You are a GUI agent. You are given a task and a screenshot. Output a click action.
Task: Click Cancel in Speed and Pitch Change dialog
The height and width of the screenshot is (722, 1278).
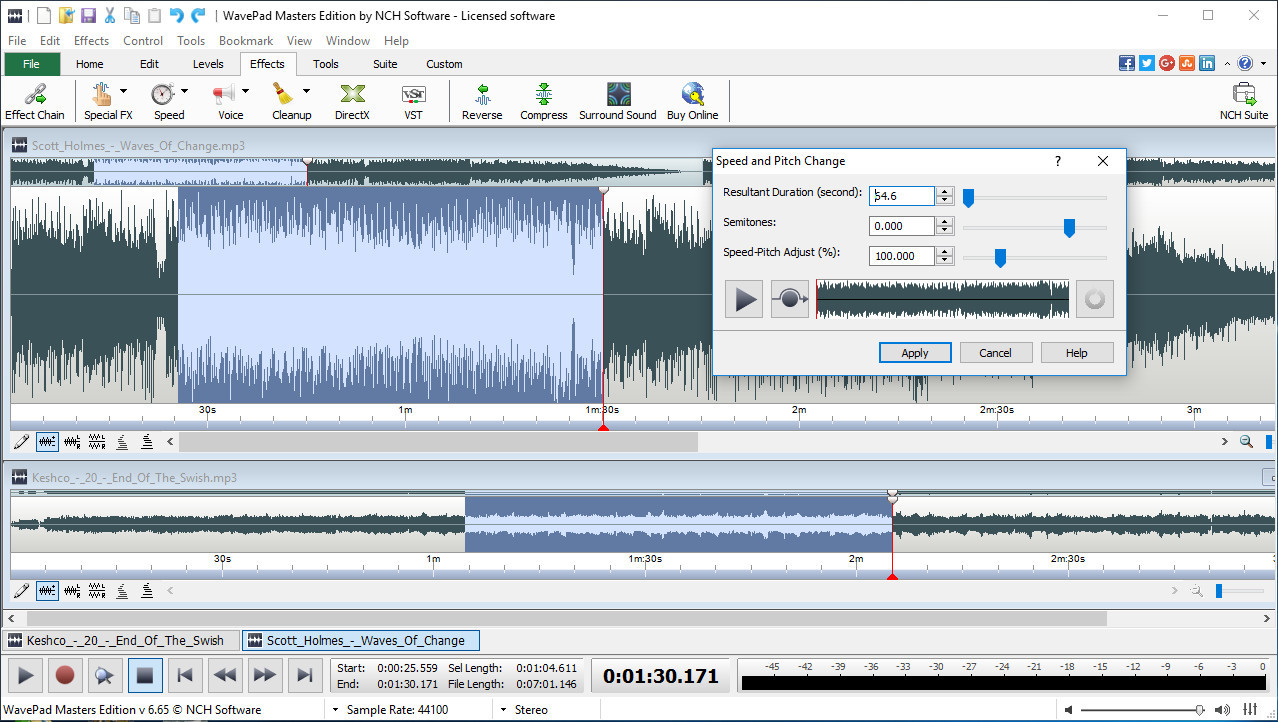[x=996, y=353]
